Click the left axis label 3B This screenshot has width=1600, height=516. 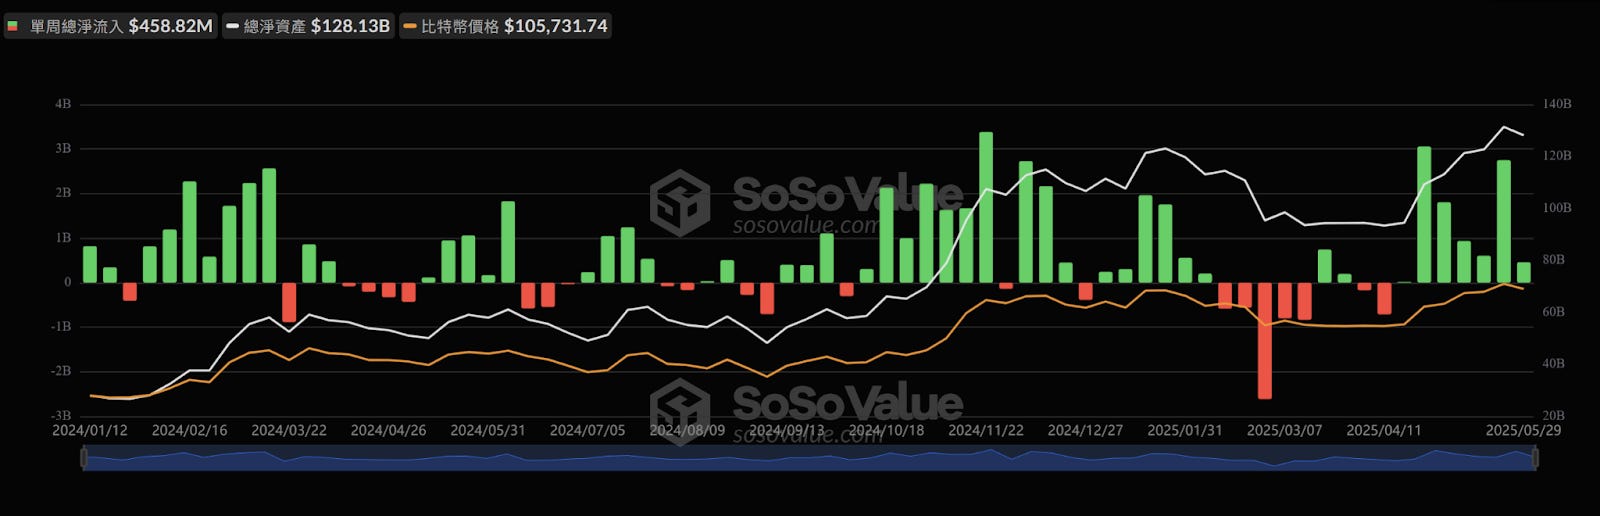[63, 148]
